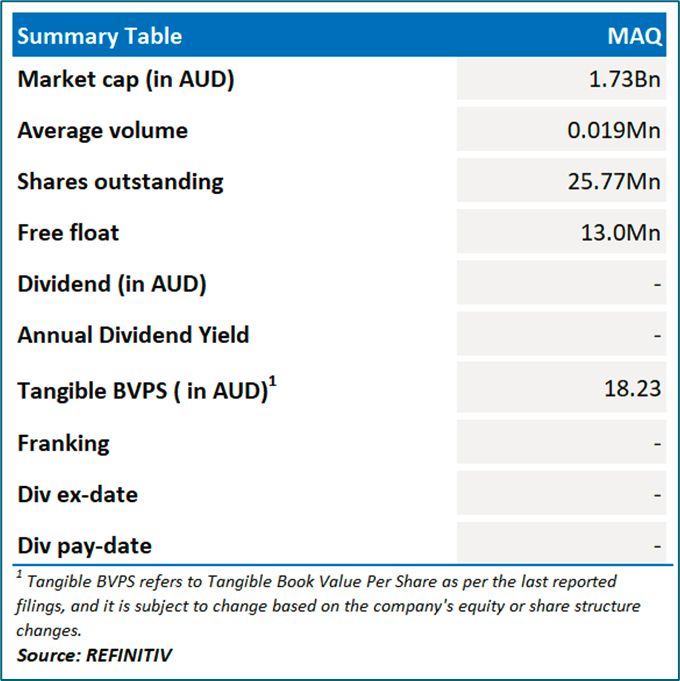Select the Average volume row label
The width and height of the screenshot is (680, 681).
102,131
